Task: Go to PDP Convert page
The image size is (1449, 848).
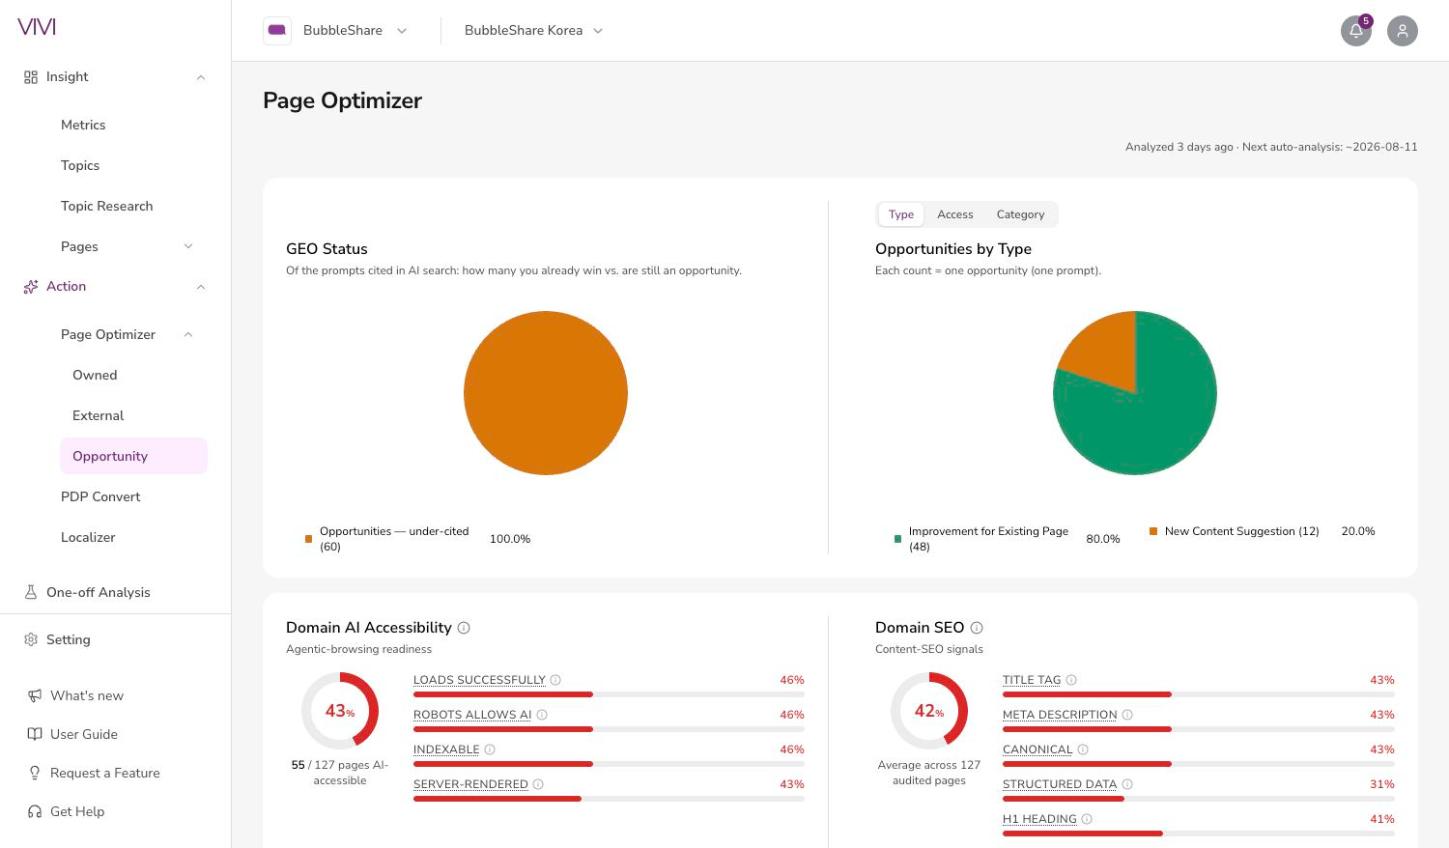Action: click(101, 496)
